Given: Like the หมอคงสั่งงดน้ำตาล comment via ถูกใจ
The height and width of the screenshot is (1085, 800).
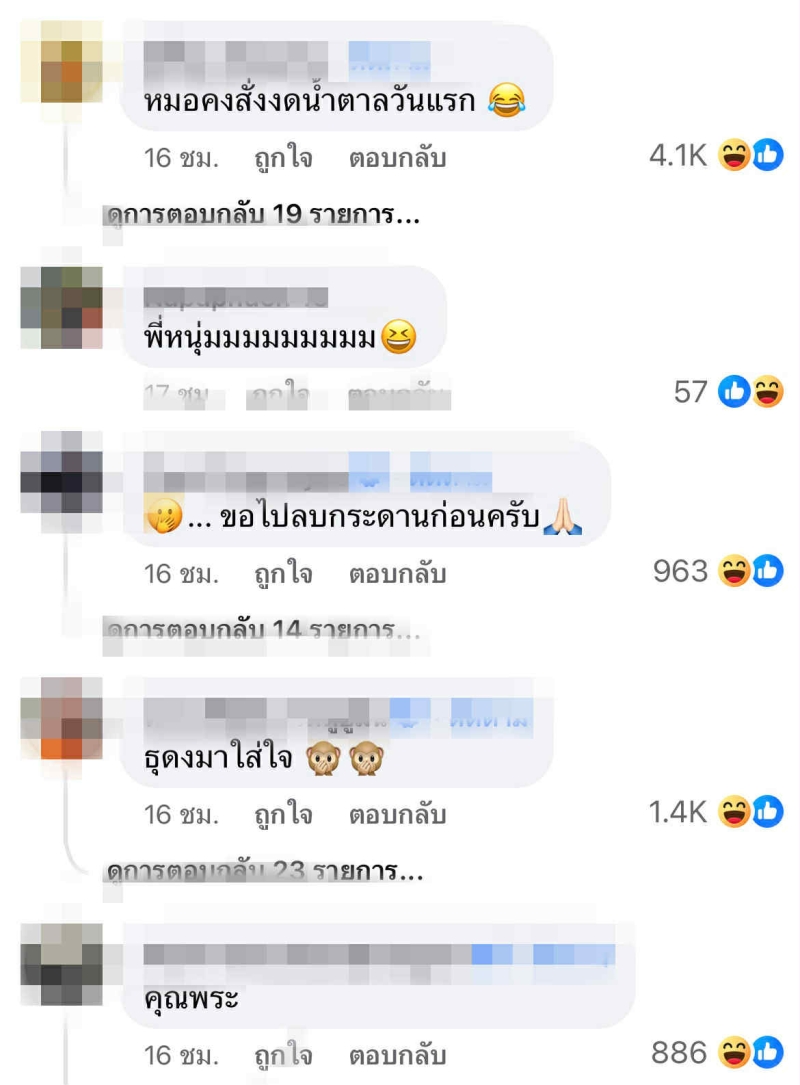Looking at the screenshot, I should (284, 158).
